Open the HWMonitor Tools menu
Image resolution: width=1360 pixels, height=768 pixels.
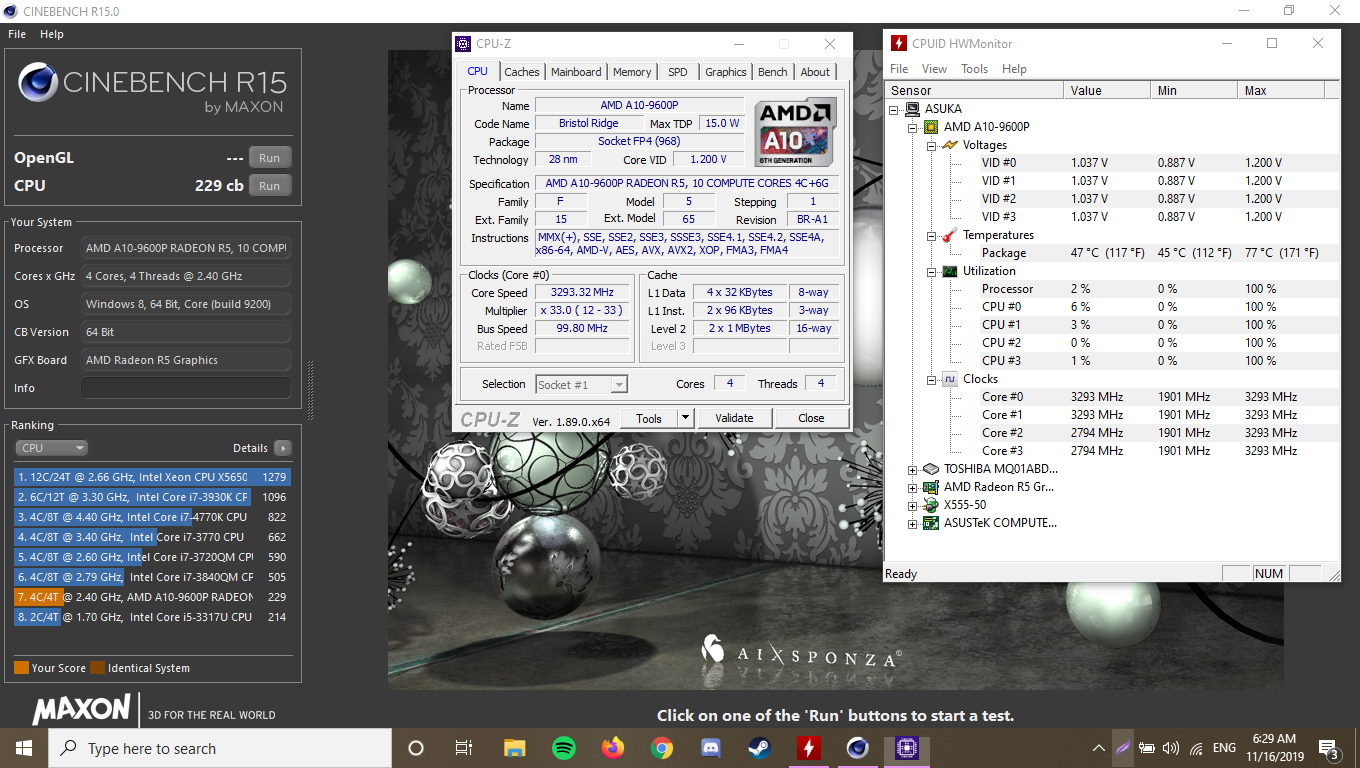pos(974,69)
